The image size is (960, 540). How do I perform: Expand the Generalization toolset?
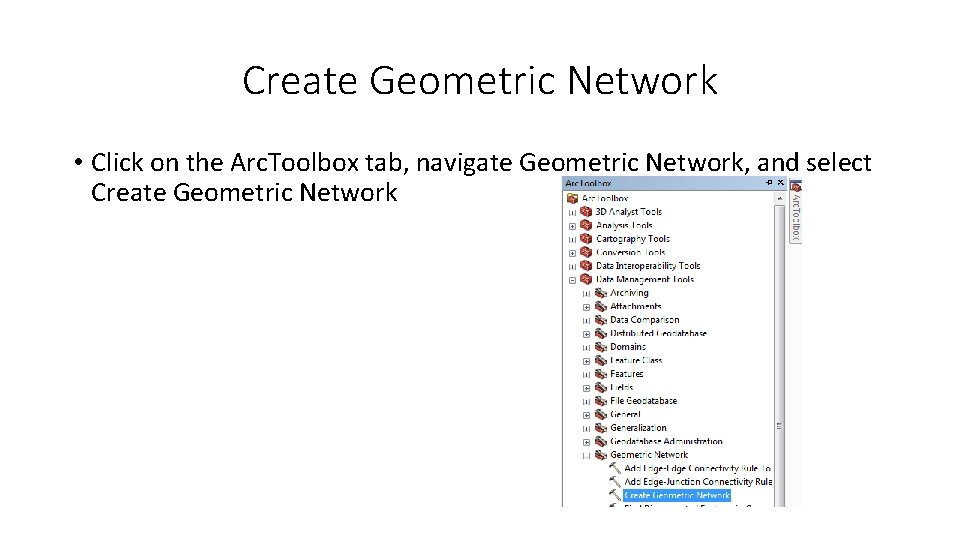(x=587, y=429)
